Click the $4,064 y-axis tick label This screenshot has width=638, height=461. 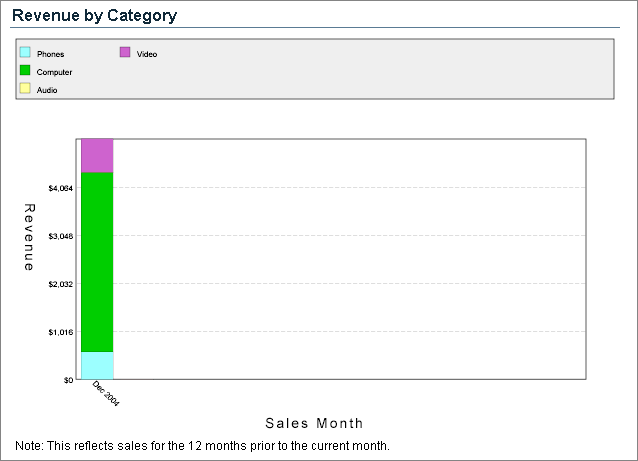pyautogui.click(x=61, y=188)
